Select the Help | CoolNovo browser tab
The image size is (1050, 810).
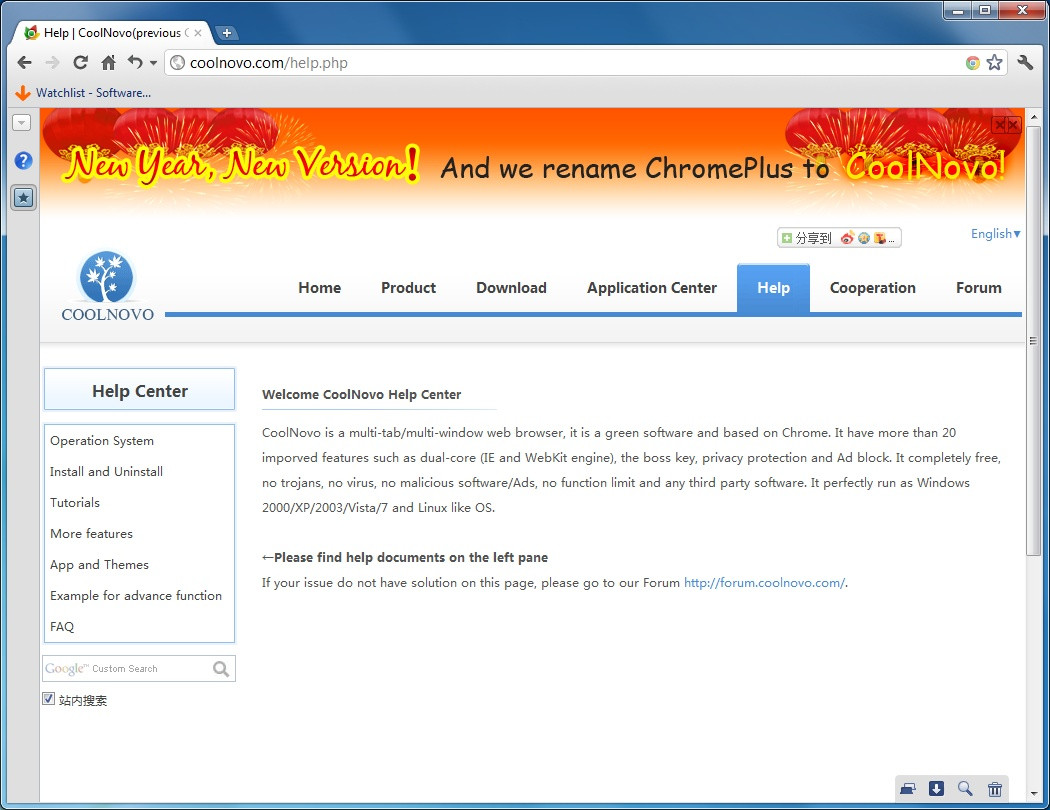click(x=112, y=33)
